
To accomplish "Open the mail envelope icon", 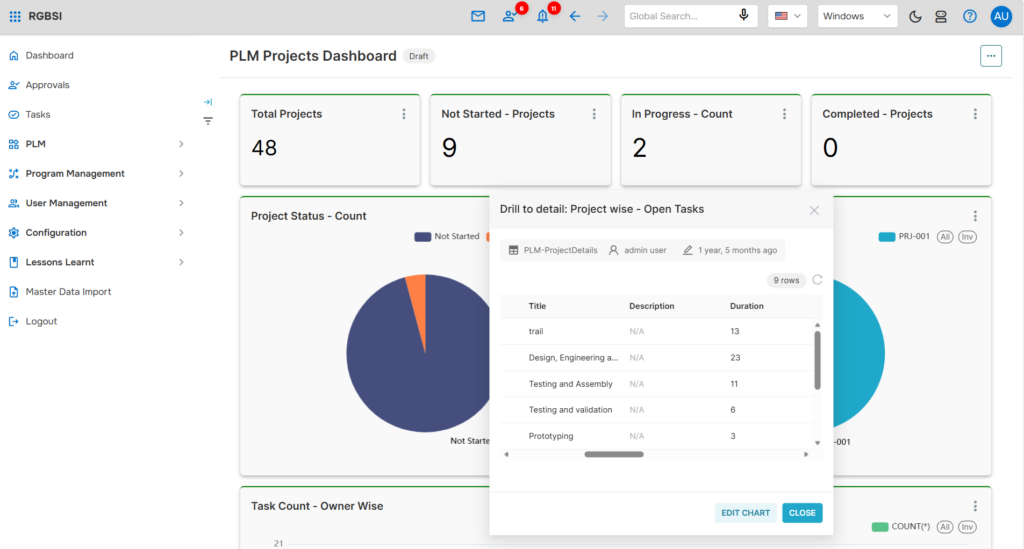I will pyautogui.click(x=478, y=16).
